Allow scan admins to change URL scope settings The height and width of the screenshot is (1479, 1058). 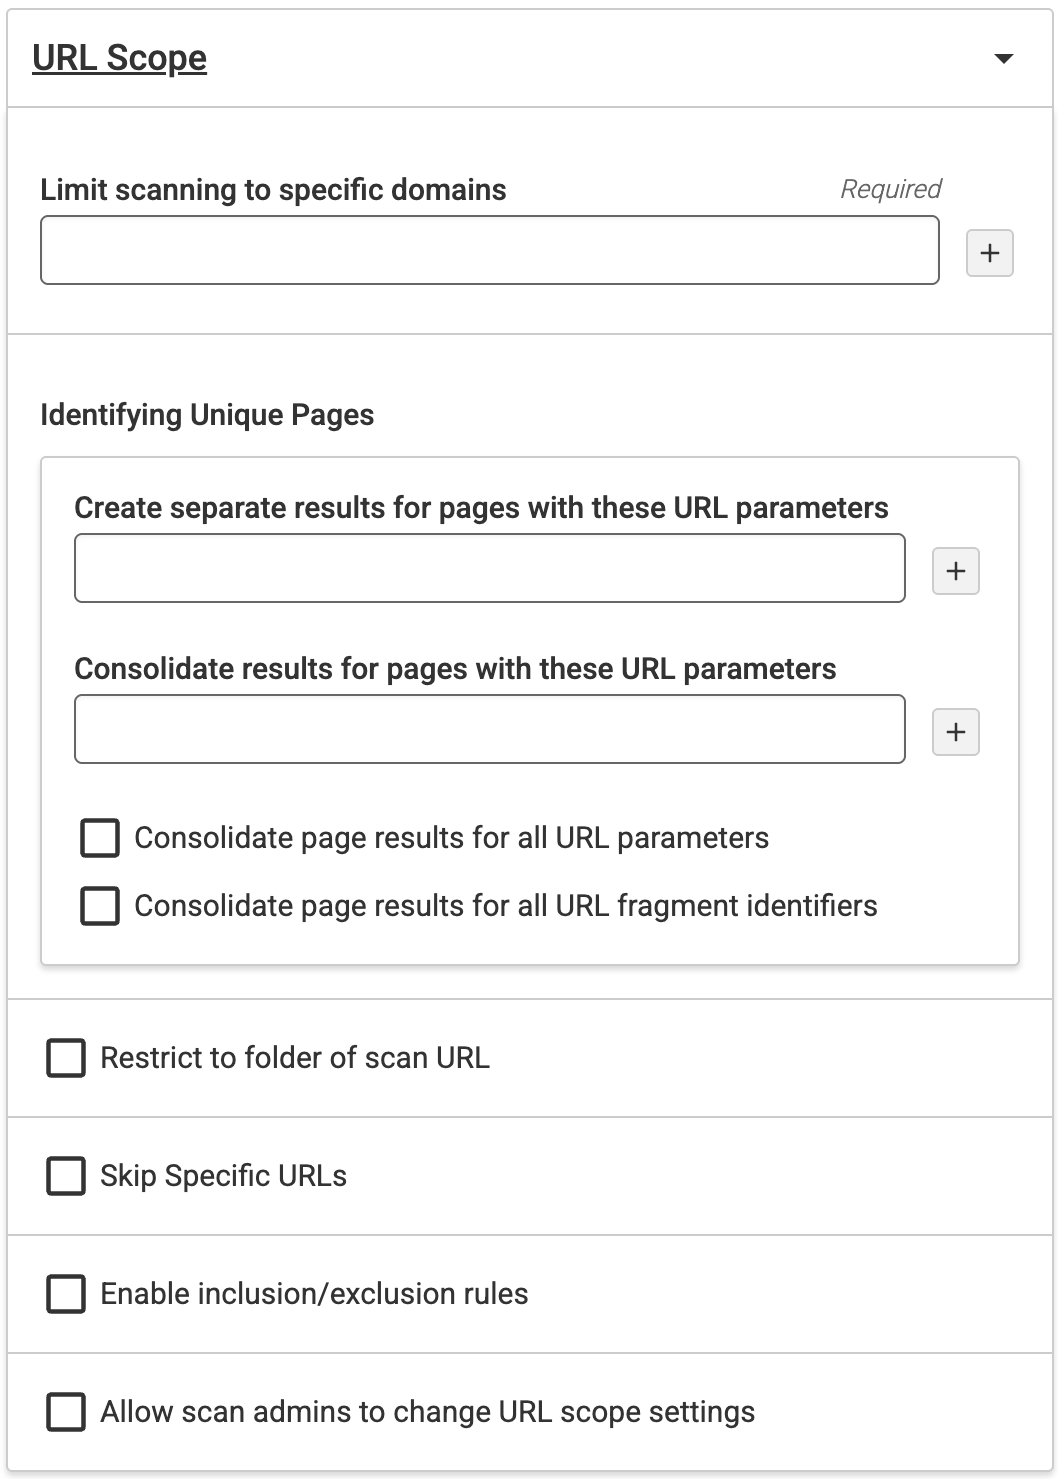(66, 1412)
